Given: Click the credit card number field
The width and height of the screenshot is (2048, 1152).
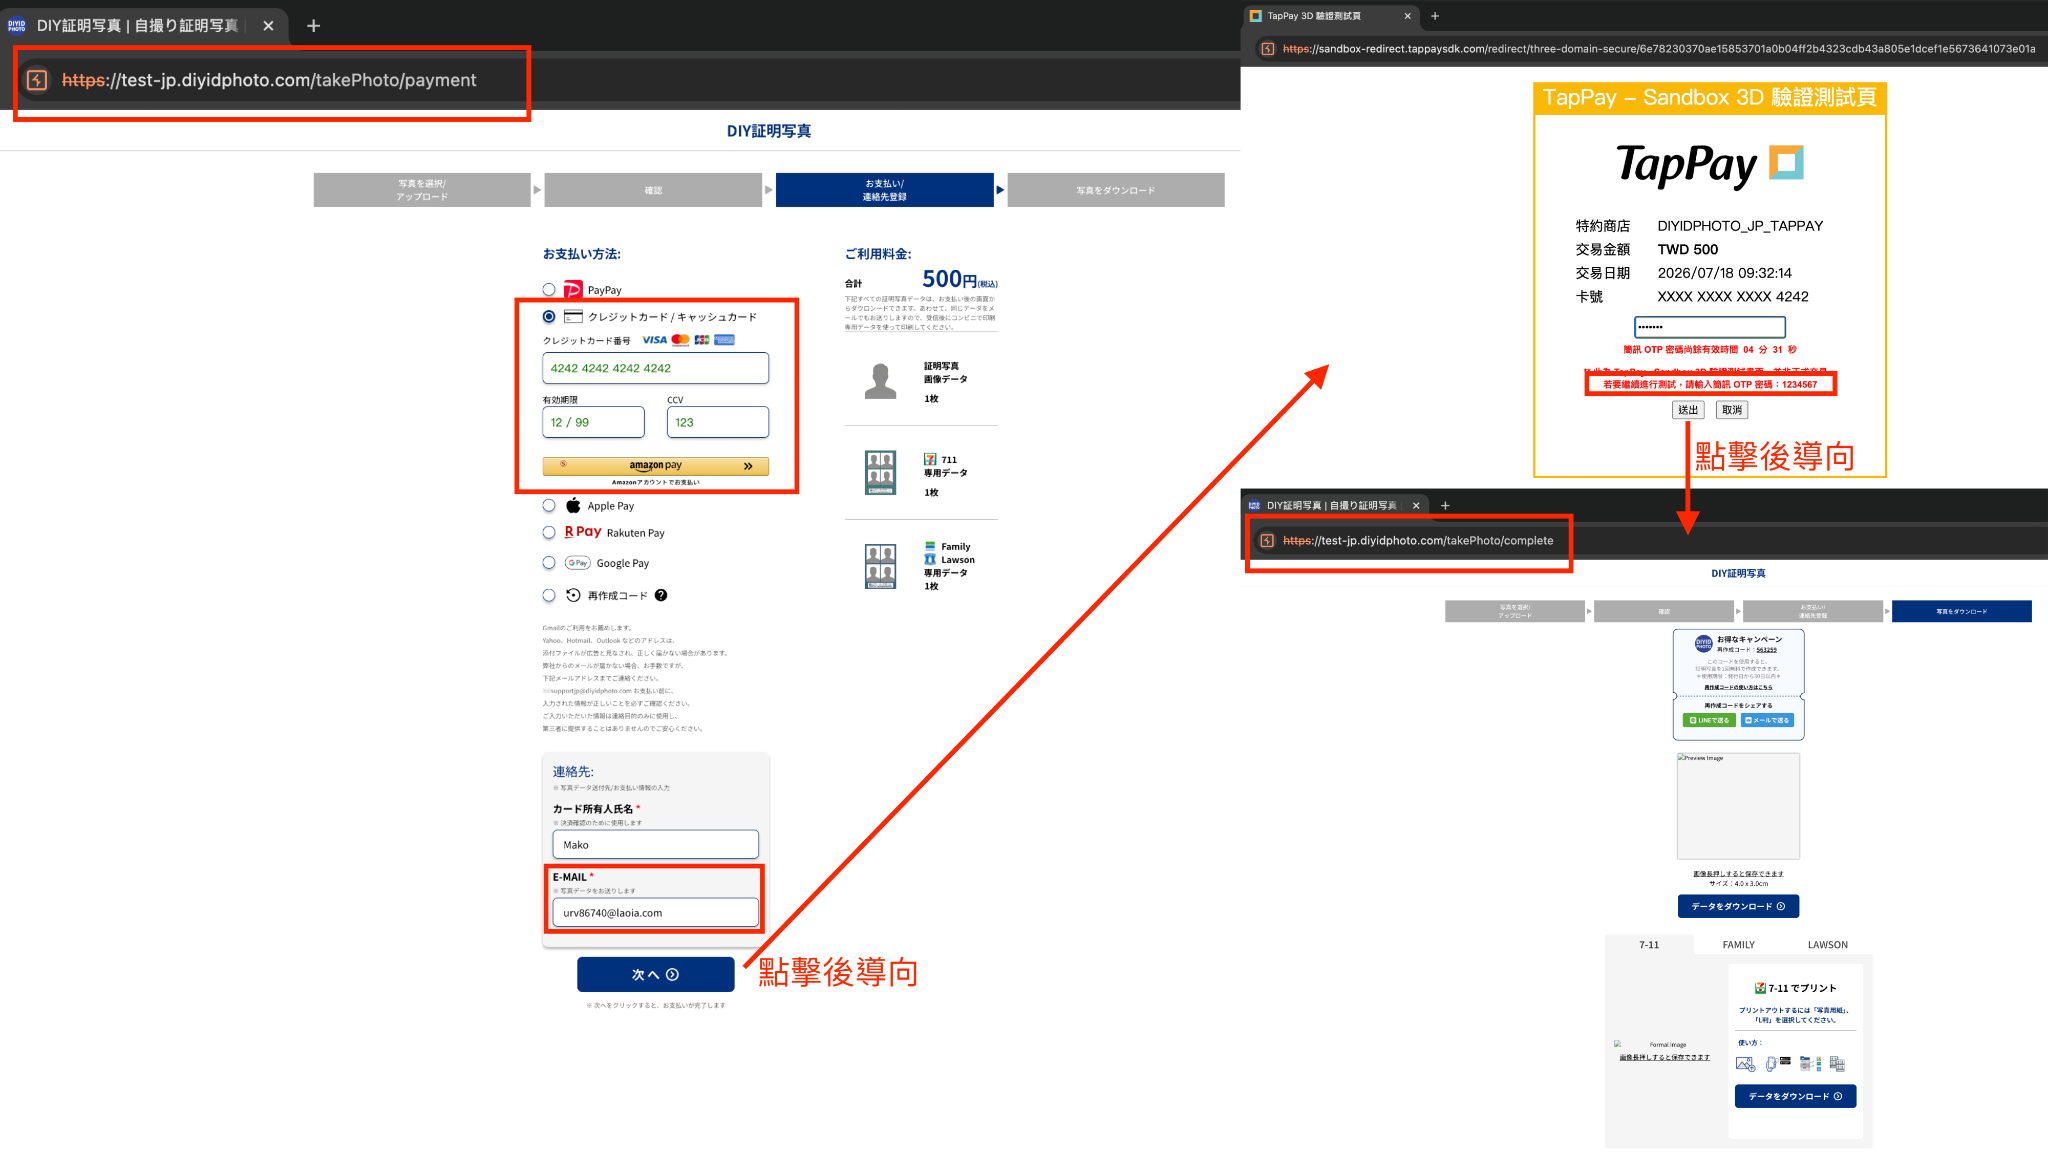Looking at the screenshot, I should (656, 368).
